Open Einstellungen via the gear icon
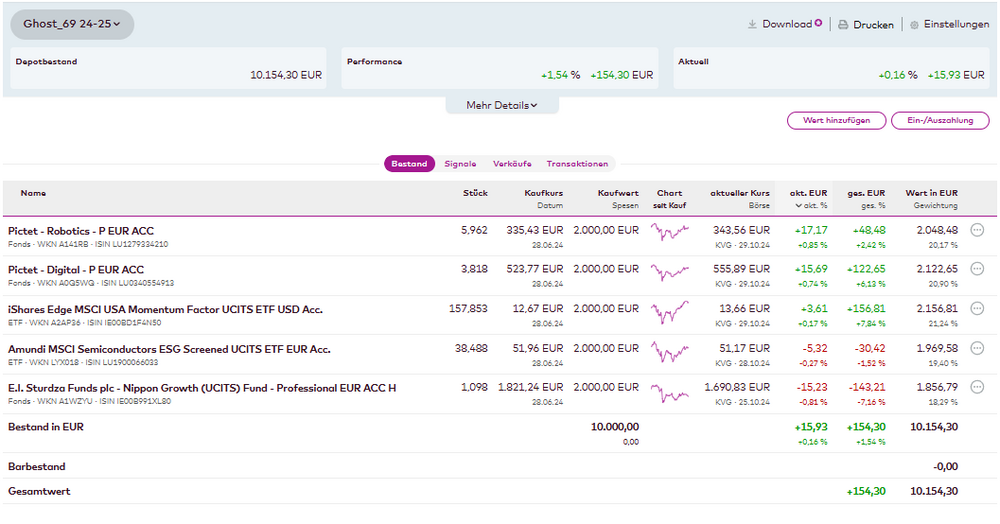The height and width of the screenshot is (524, 1000). pyautogui.click(x=914, y=25)
